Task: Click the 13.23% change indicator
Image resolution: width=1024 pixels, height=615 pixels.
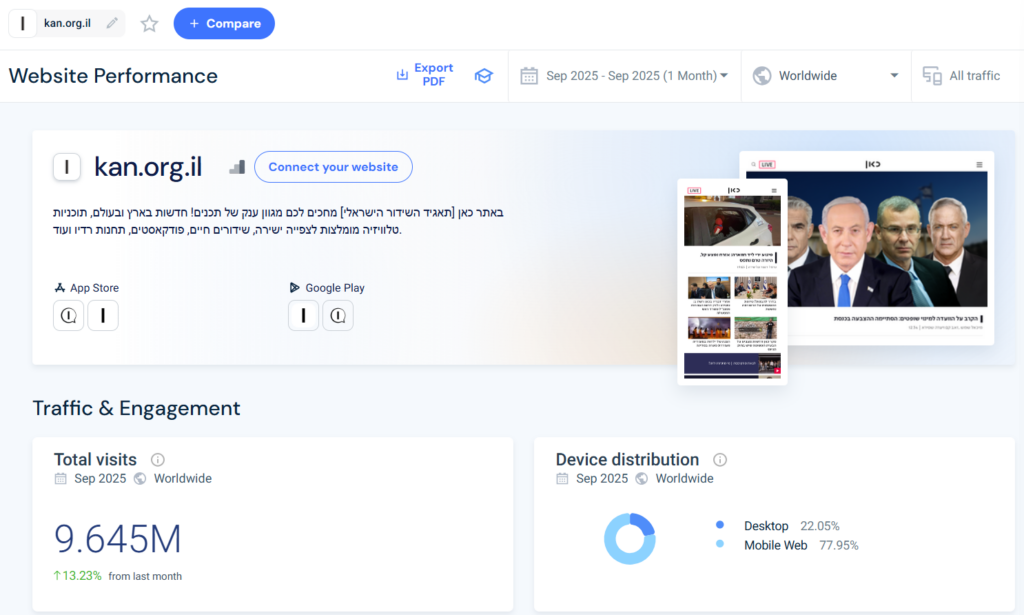Action: pyautogui.click(x=77, y=576)
